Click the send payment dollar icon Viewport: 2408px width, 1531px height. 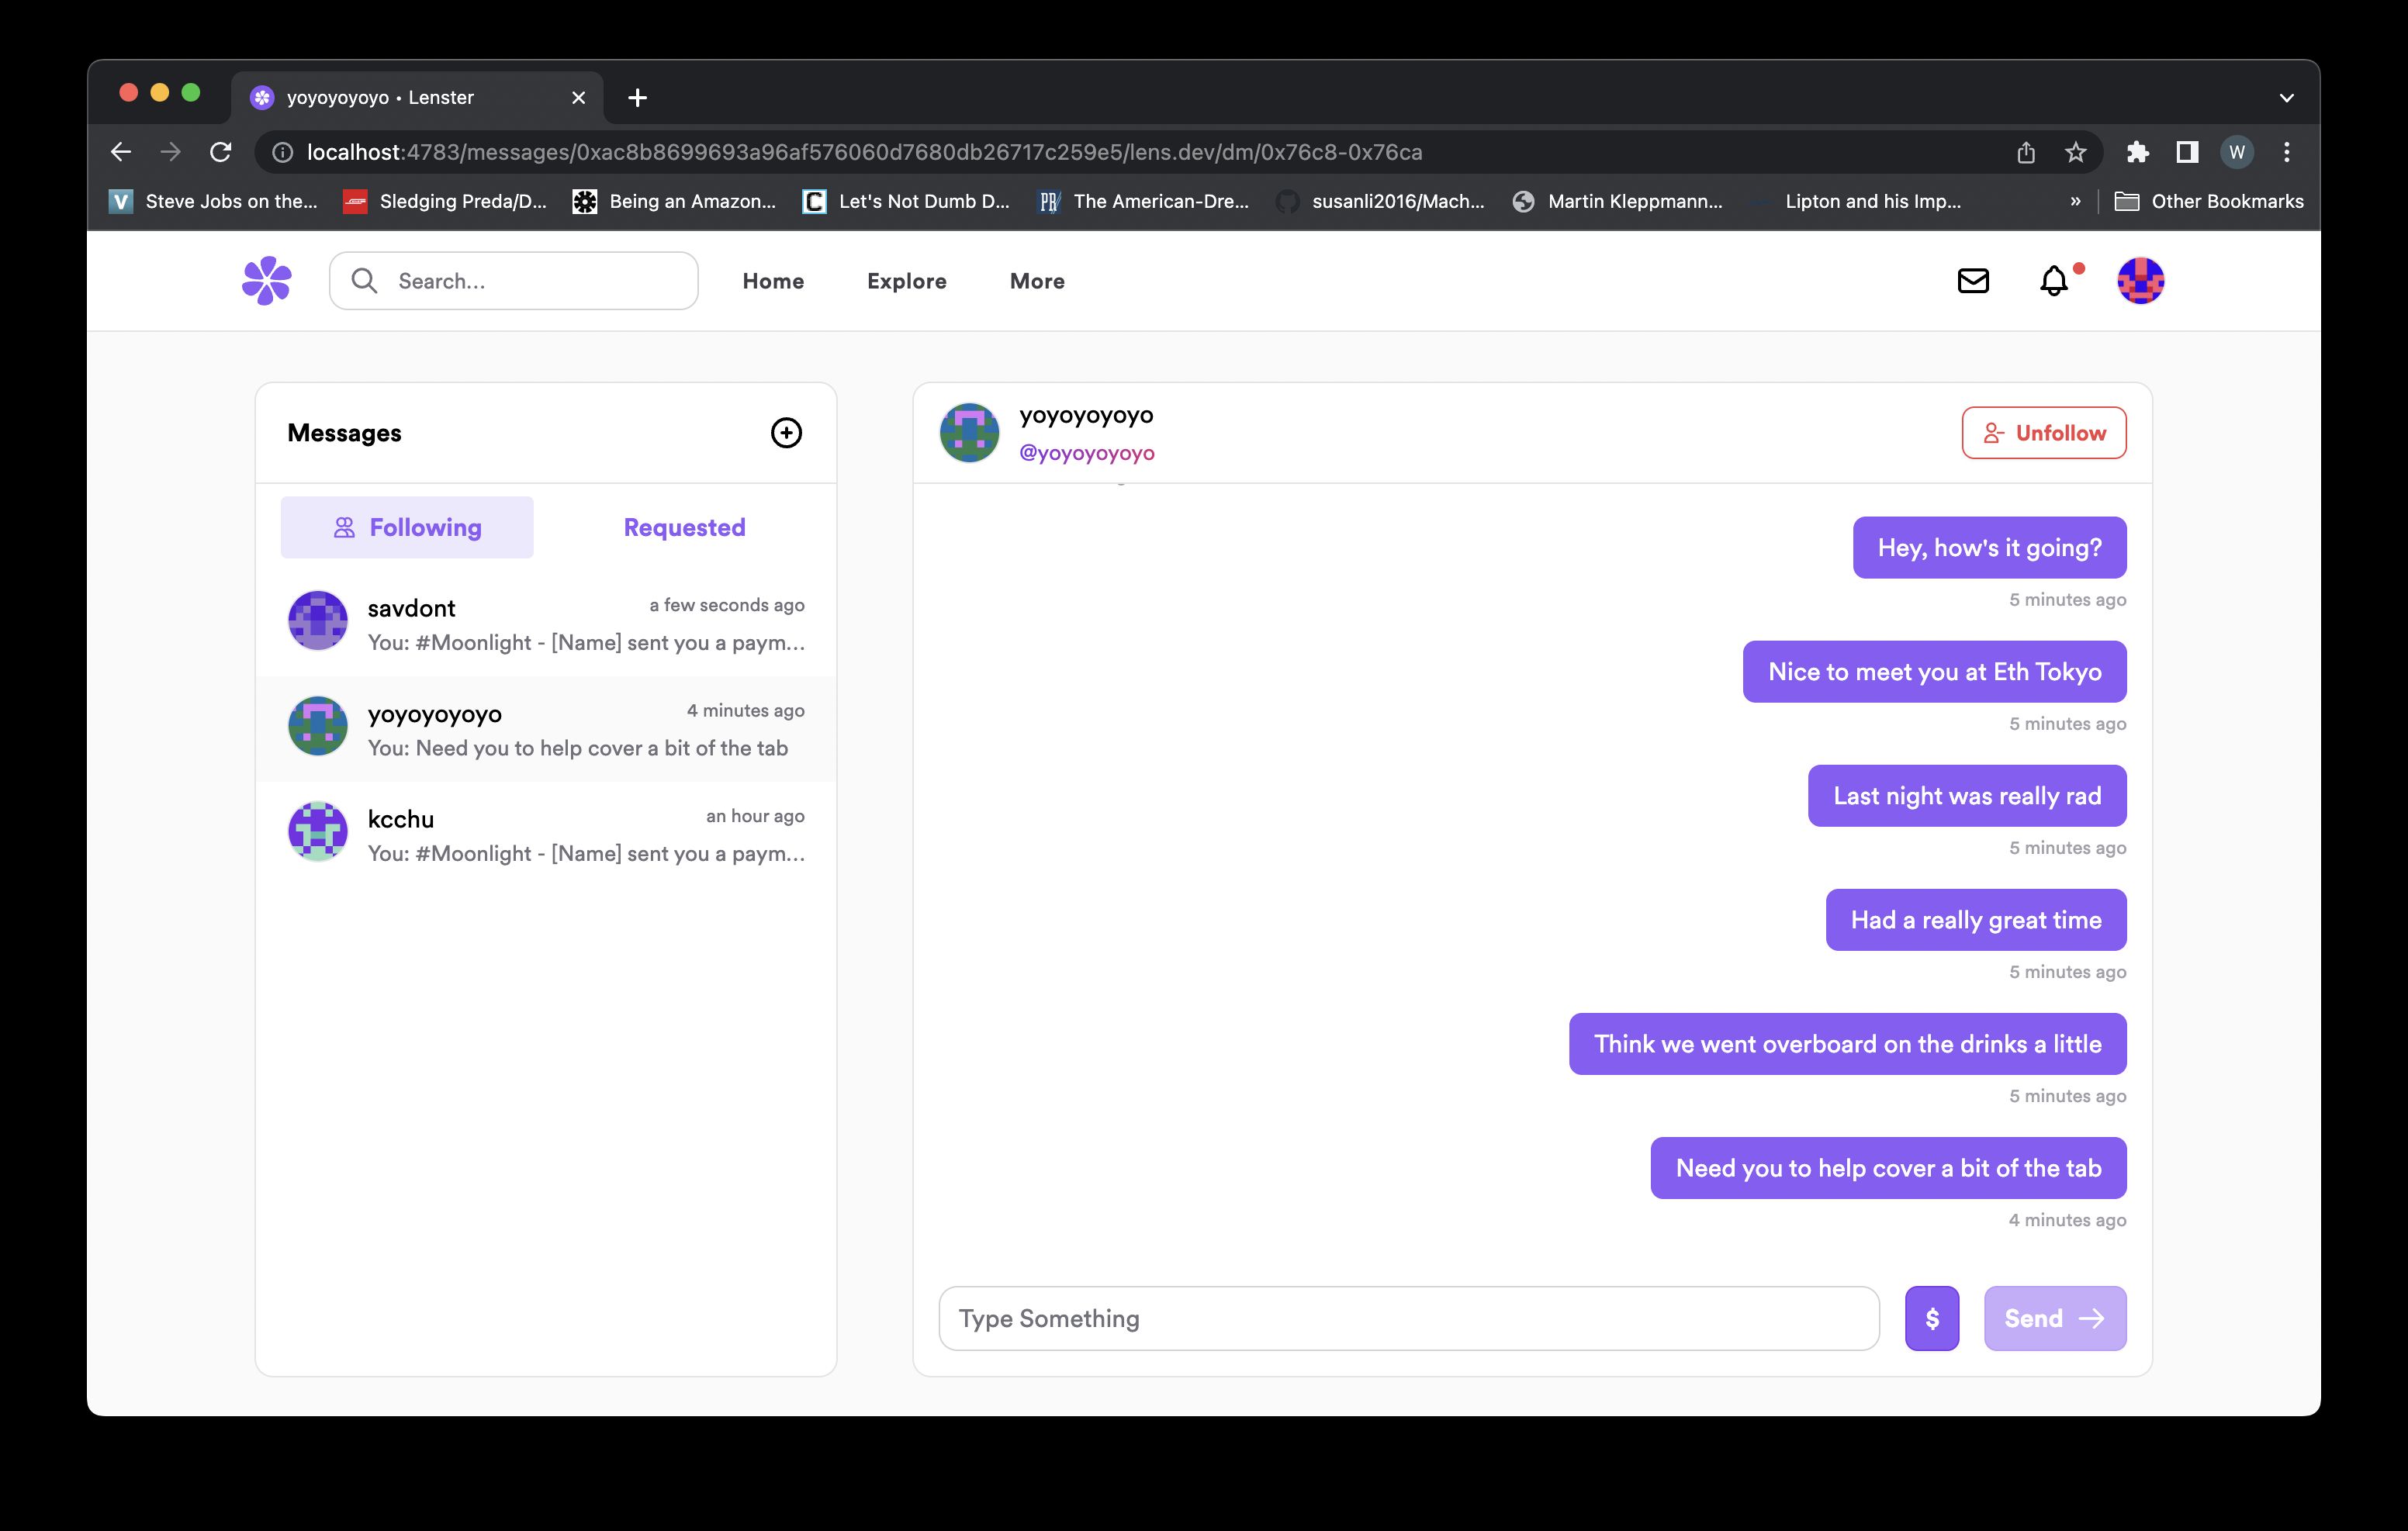[x=1934, y=1317]
